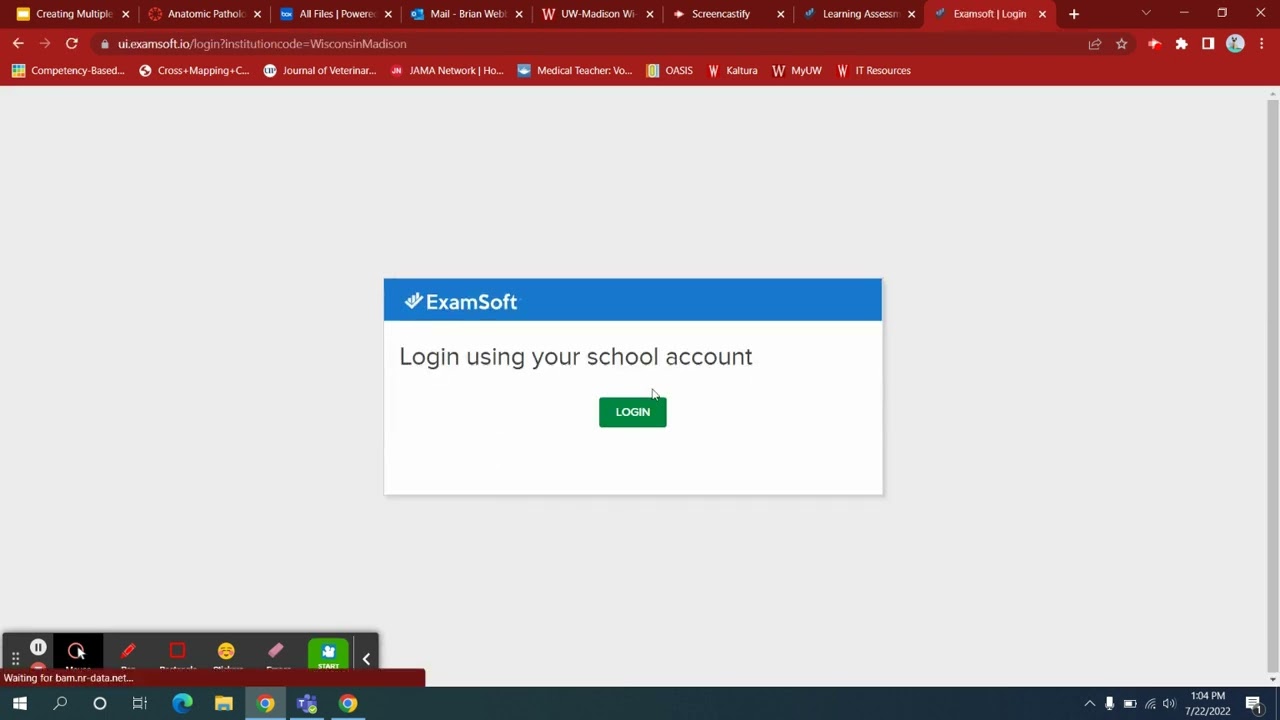
Task: Open a new browser tab
Action: 1074,14
